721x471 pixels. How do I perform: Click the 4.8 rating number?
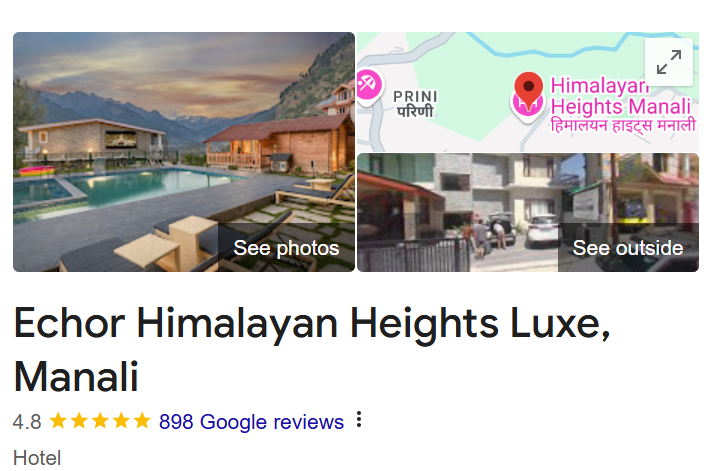pos(27,422)
